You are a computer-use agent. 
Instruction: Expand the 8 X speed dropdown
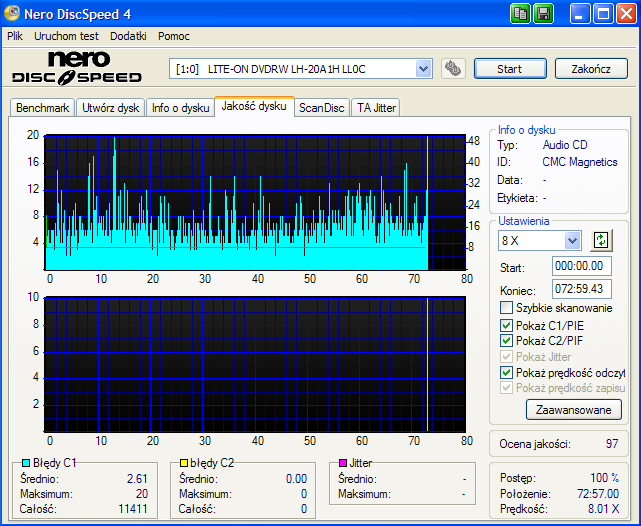coord(572,240)
